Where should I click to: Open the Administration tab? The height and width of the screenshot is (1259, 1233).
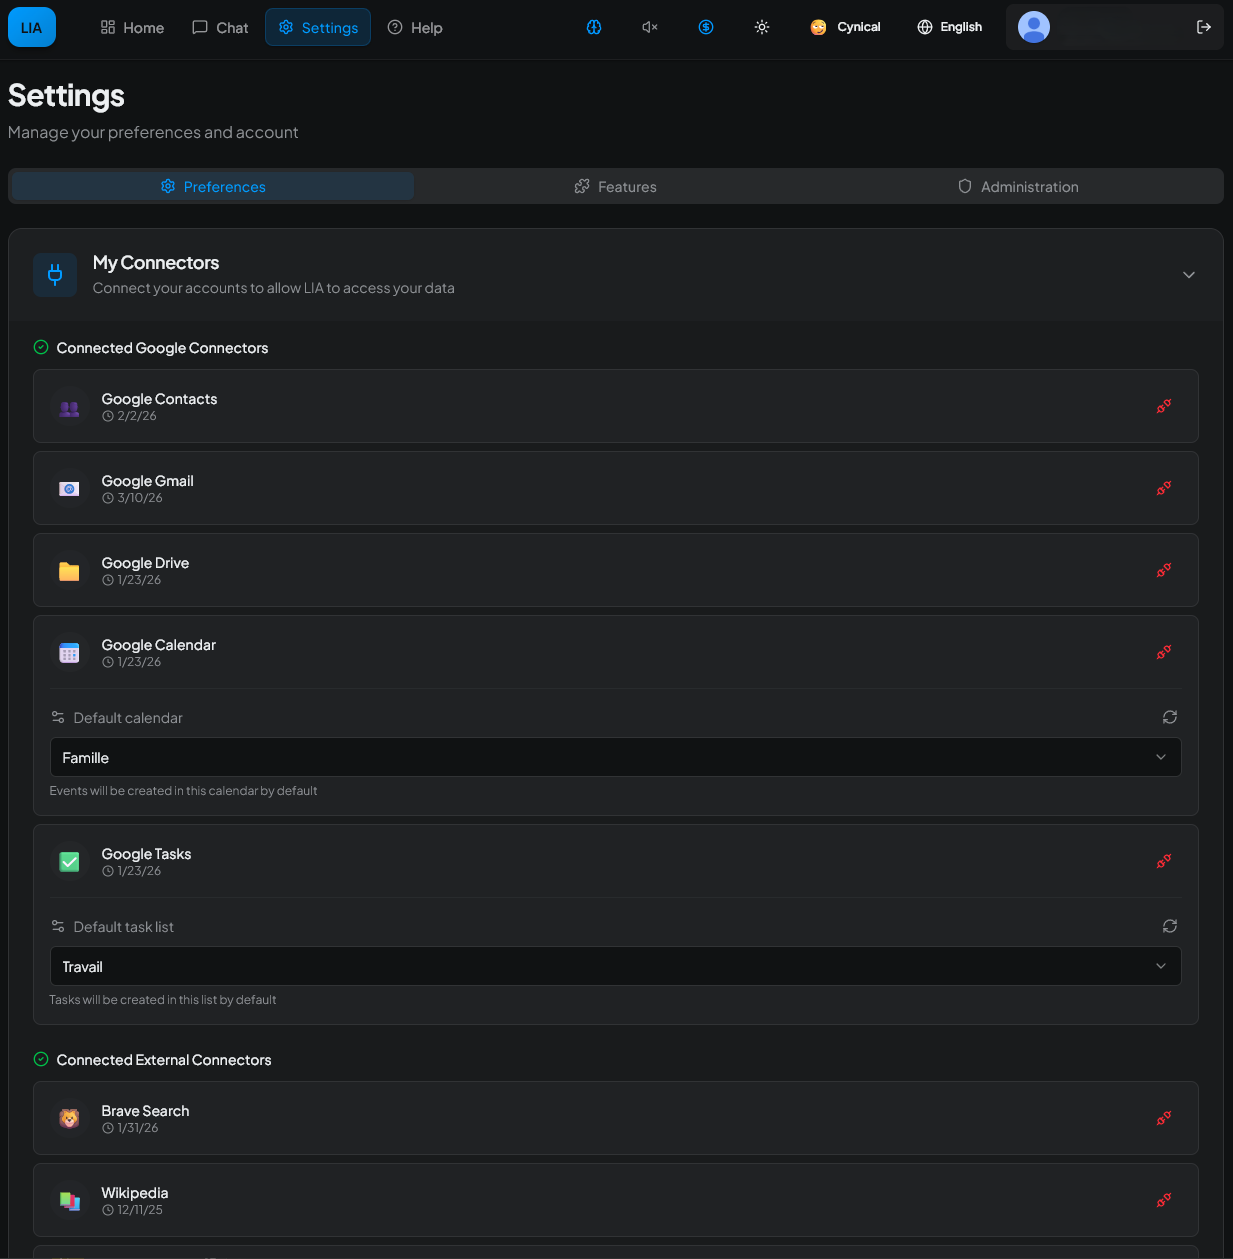click(1018, 186)
